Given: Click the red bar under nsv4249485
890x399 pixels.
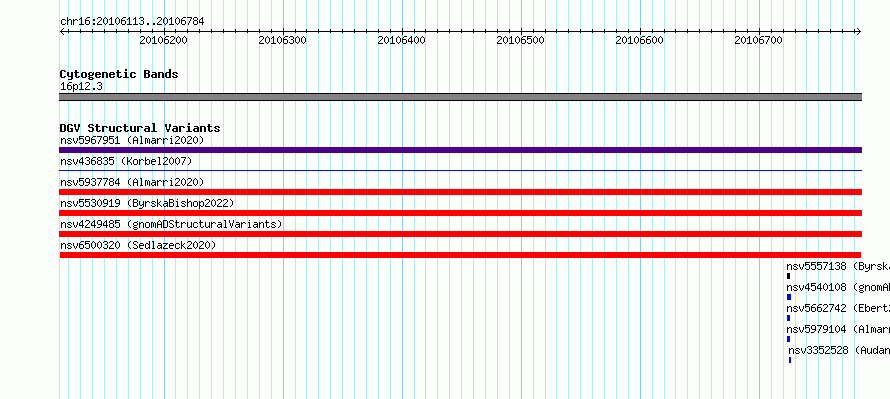Looking at the screenshot, I should coord(460,234).
